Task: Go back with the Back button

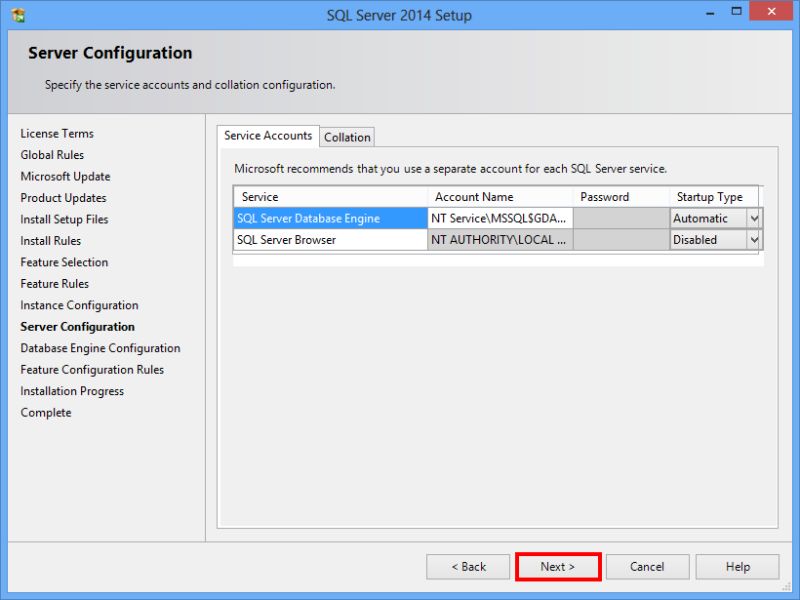Action: point(468,566)
